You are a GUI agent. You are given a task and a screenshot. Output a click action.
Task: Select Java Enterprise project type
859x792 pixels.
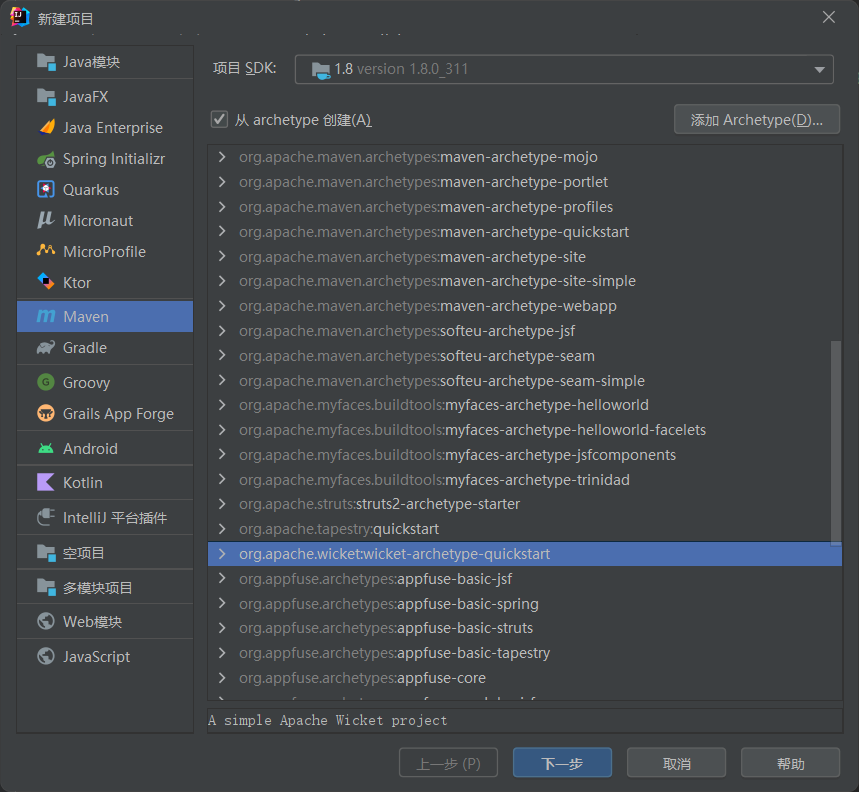coord(105,128)
